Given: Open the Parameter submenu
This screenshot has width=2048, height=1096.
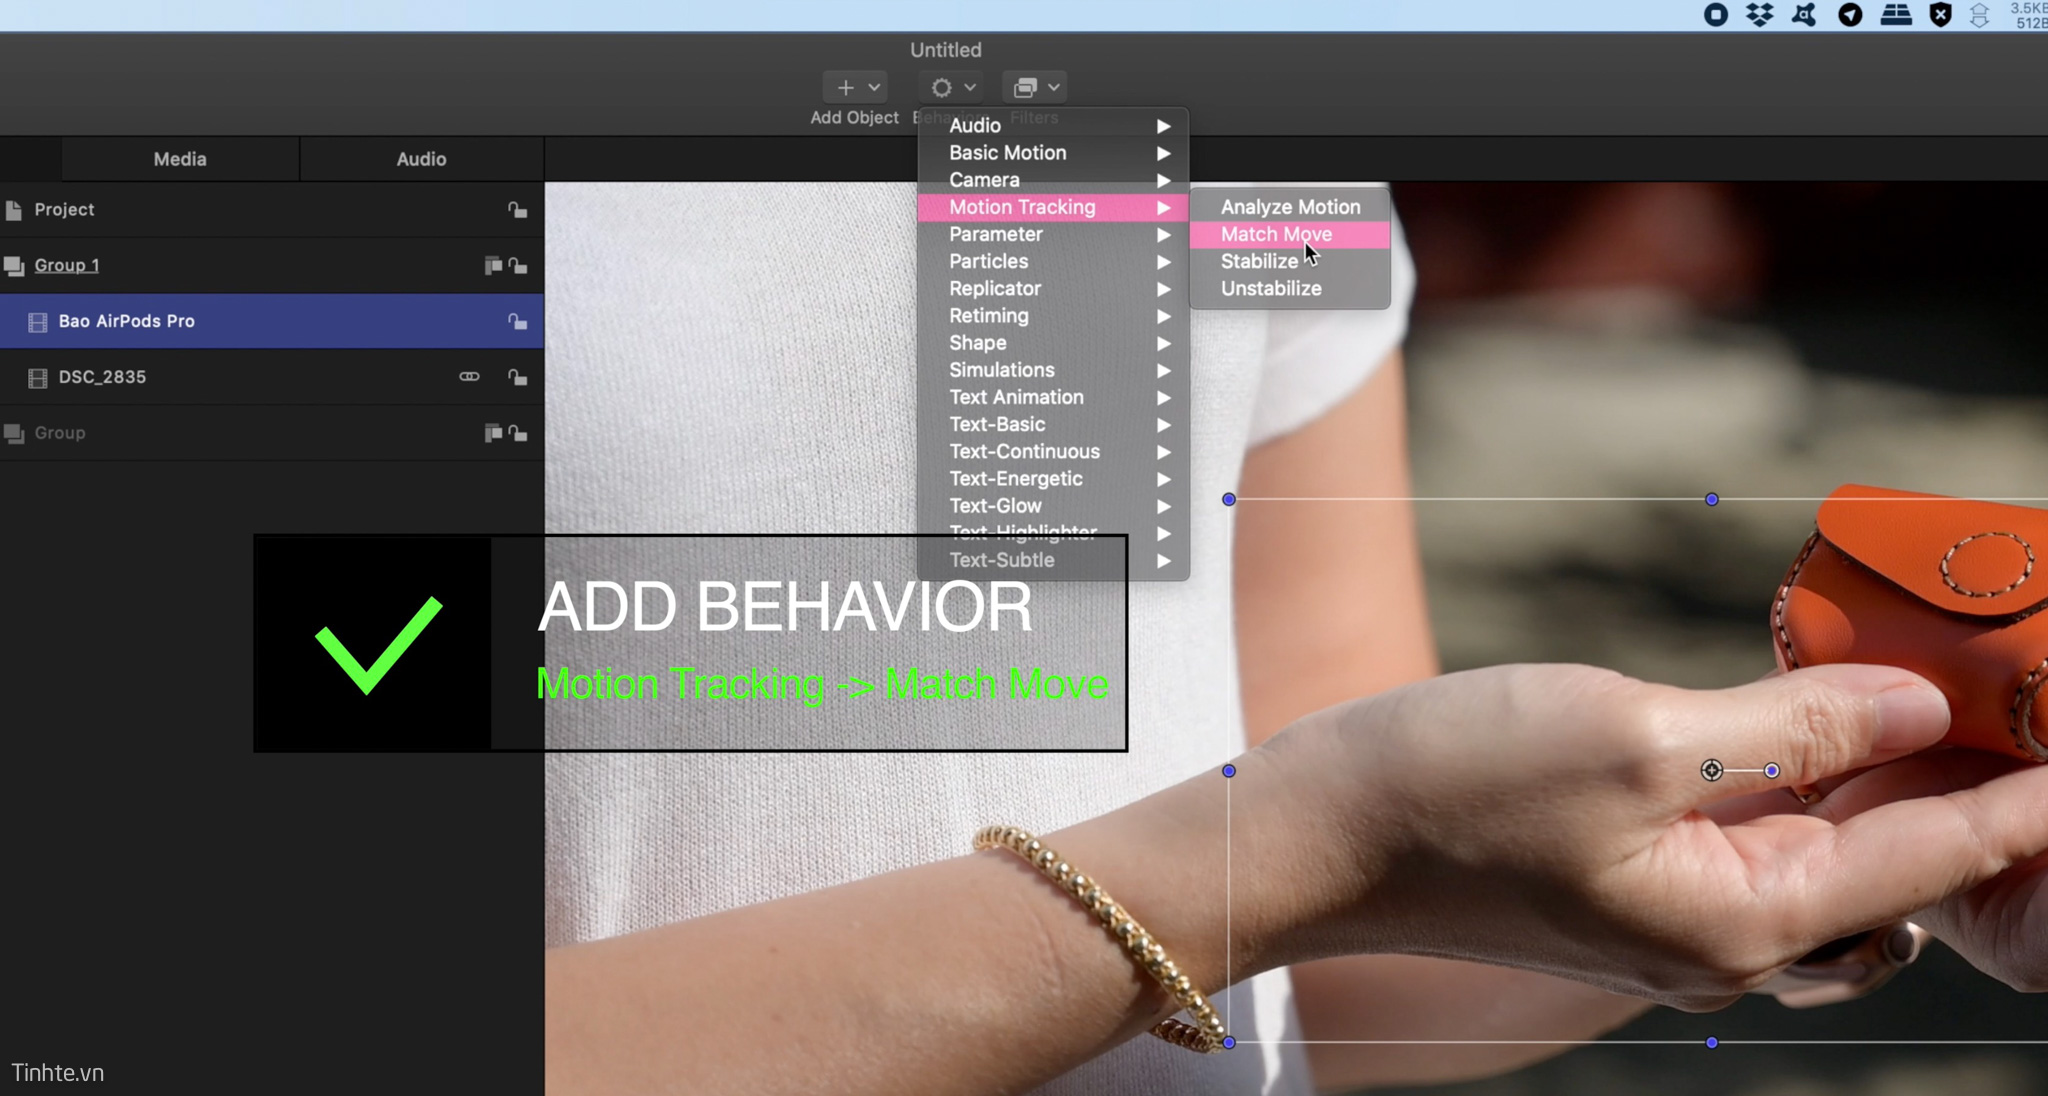Looking at the screenshot, I should (1053, 234).
